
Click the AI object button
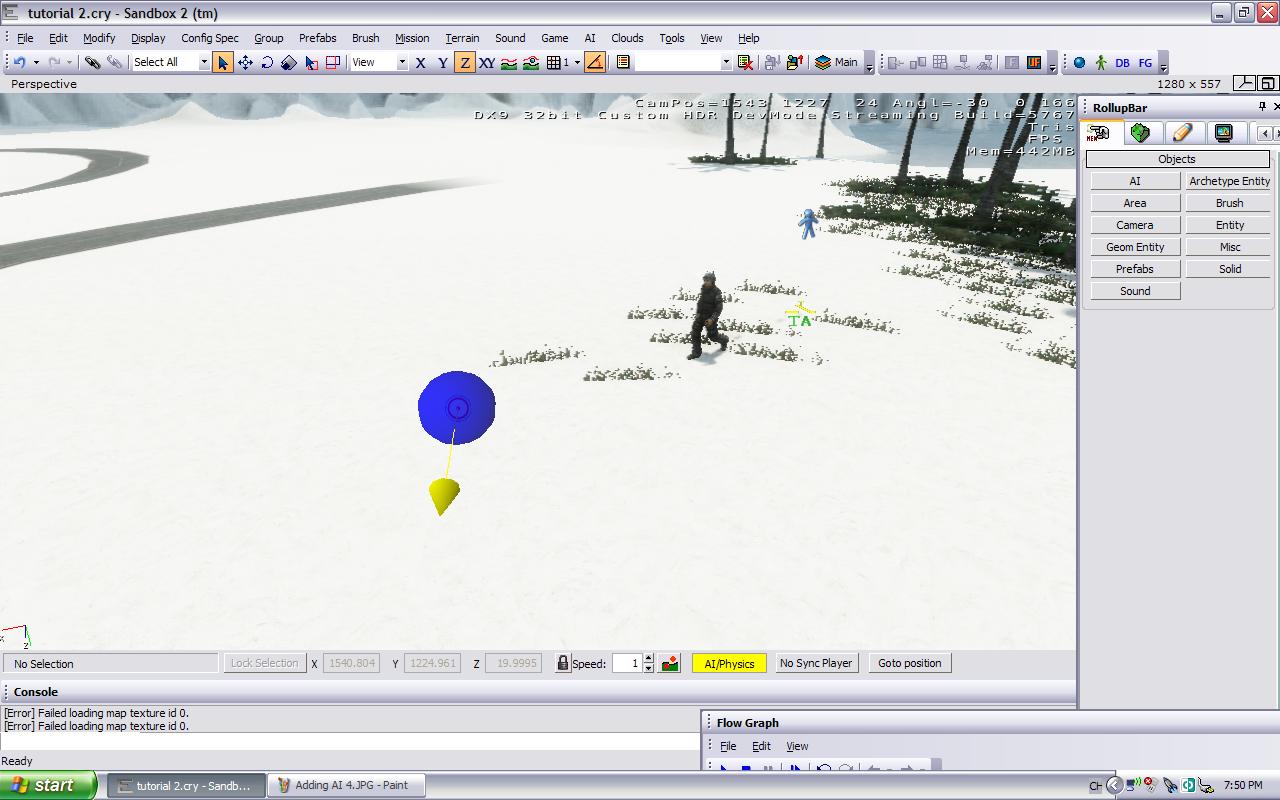pyautogui.click(x=1135, y=181)
